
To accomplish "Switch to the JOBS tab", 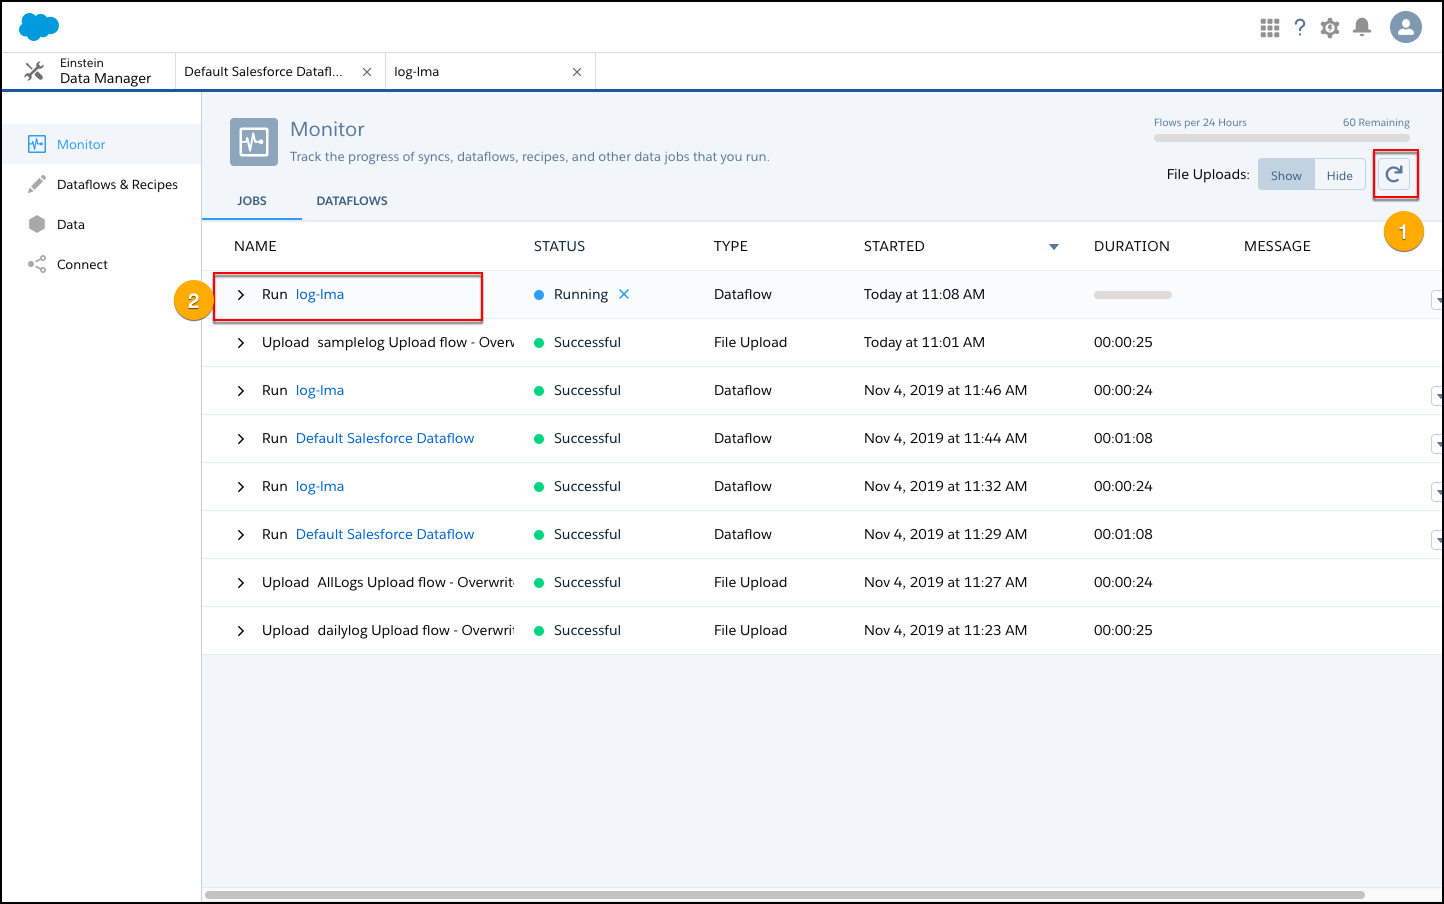I will click(252, 201).
